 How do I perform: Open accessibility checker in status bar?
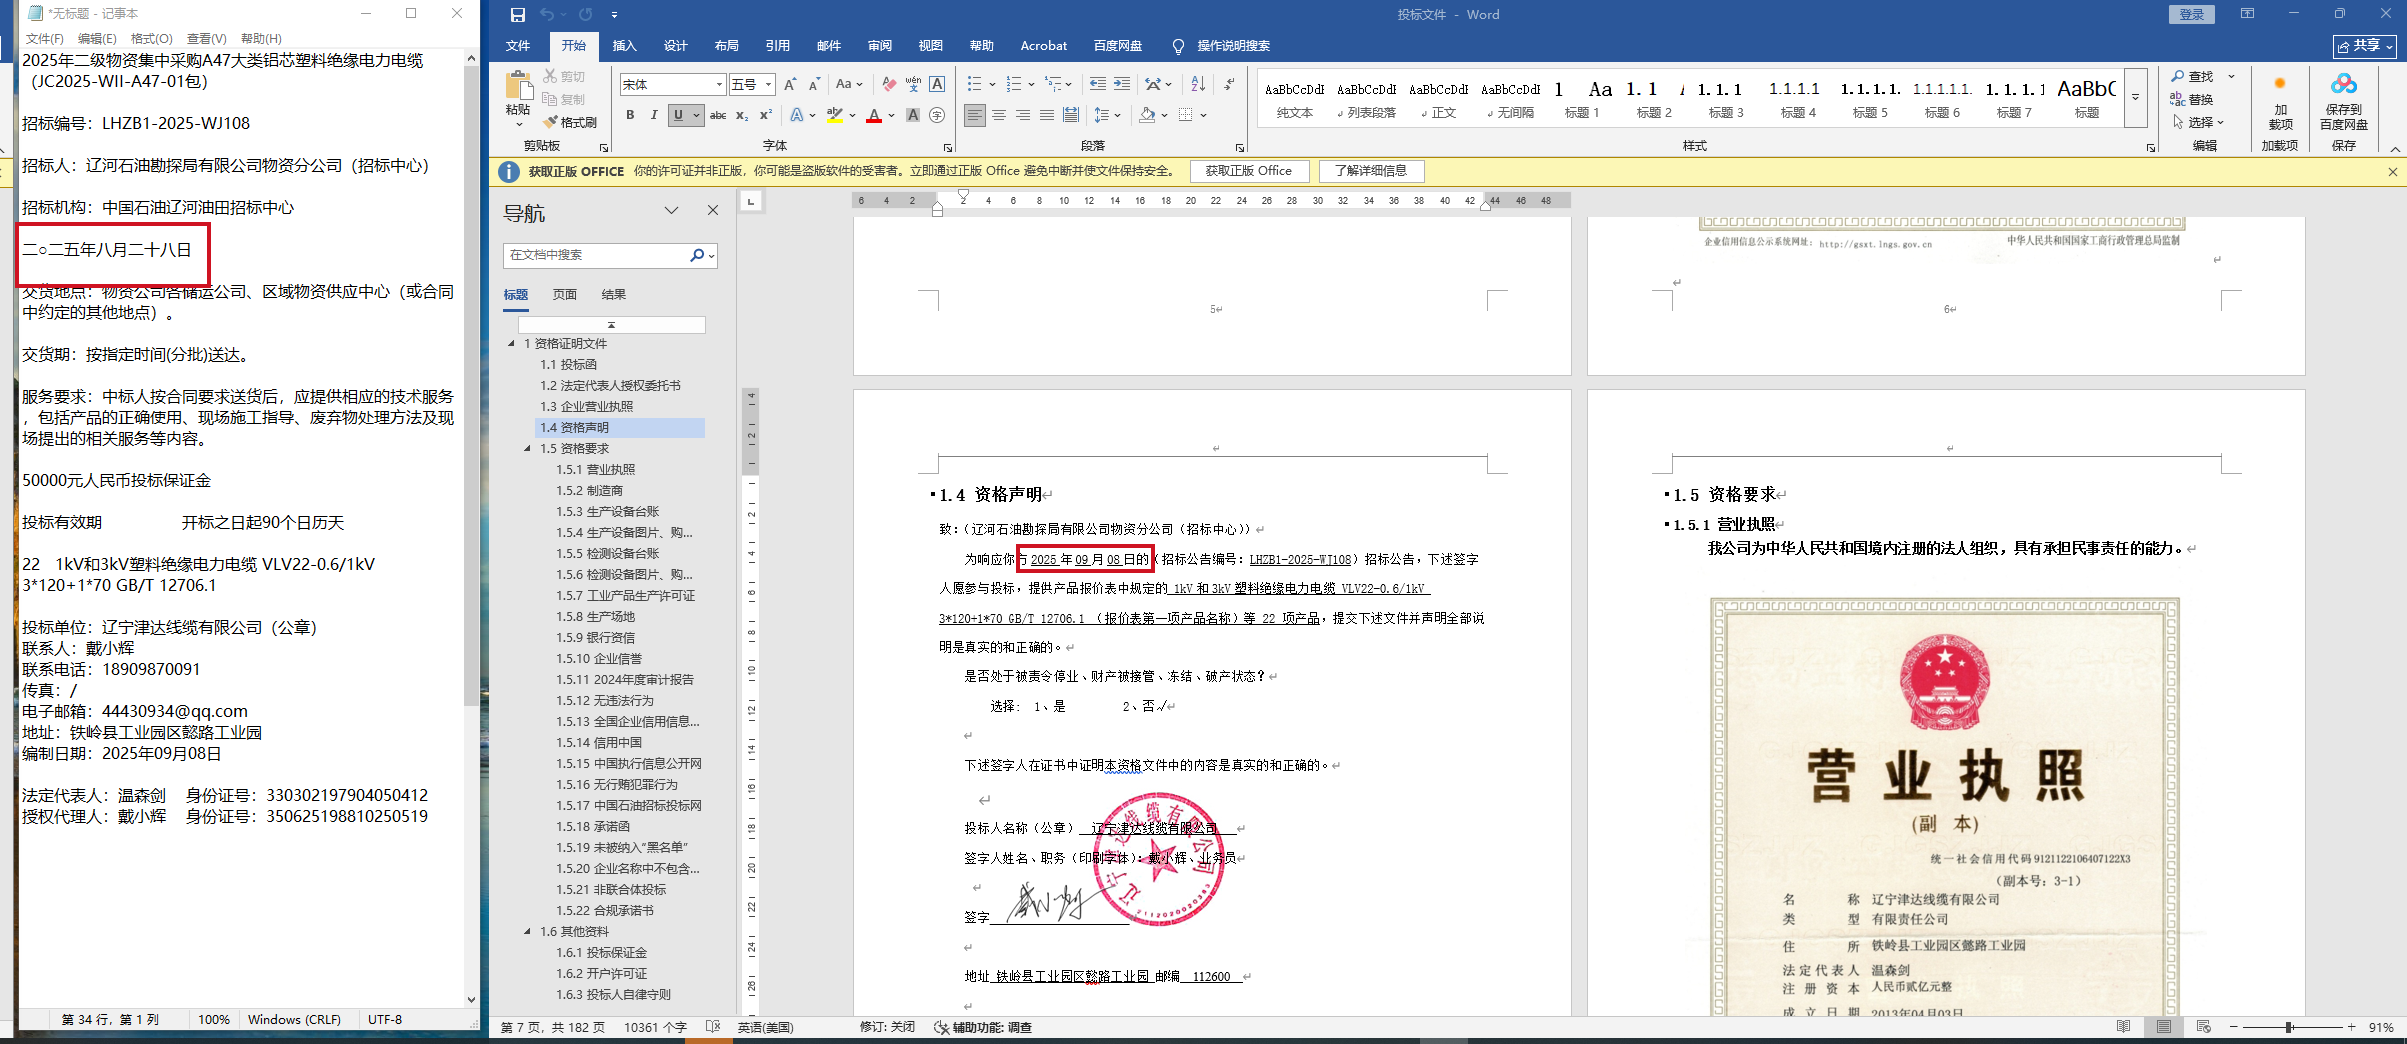point(983,1027)
